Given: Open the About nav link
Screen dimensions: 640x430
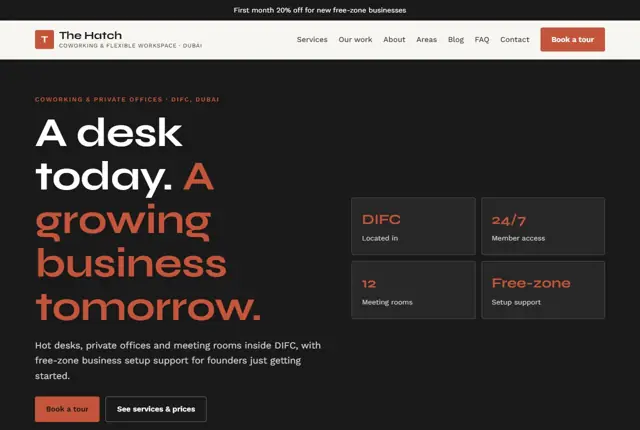Looking at the screenshot, I should coord(394,40).
